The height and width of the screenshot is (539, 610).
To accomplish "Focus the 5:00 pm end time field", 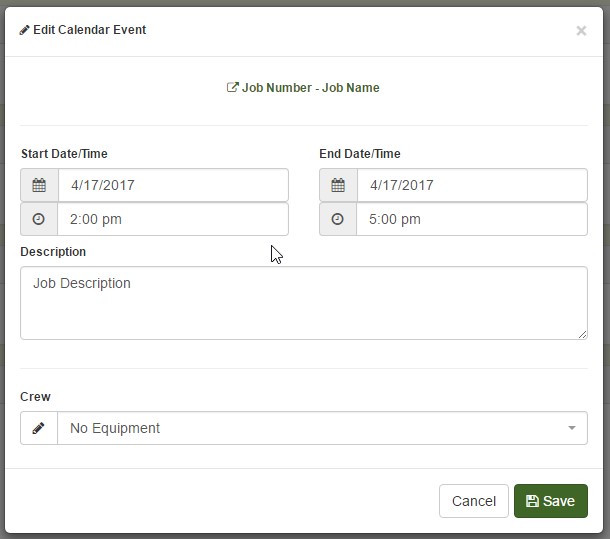I will (x=472, y=219).
